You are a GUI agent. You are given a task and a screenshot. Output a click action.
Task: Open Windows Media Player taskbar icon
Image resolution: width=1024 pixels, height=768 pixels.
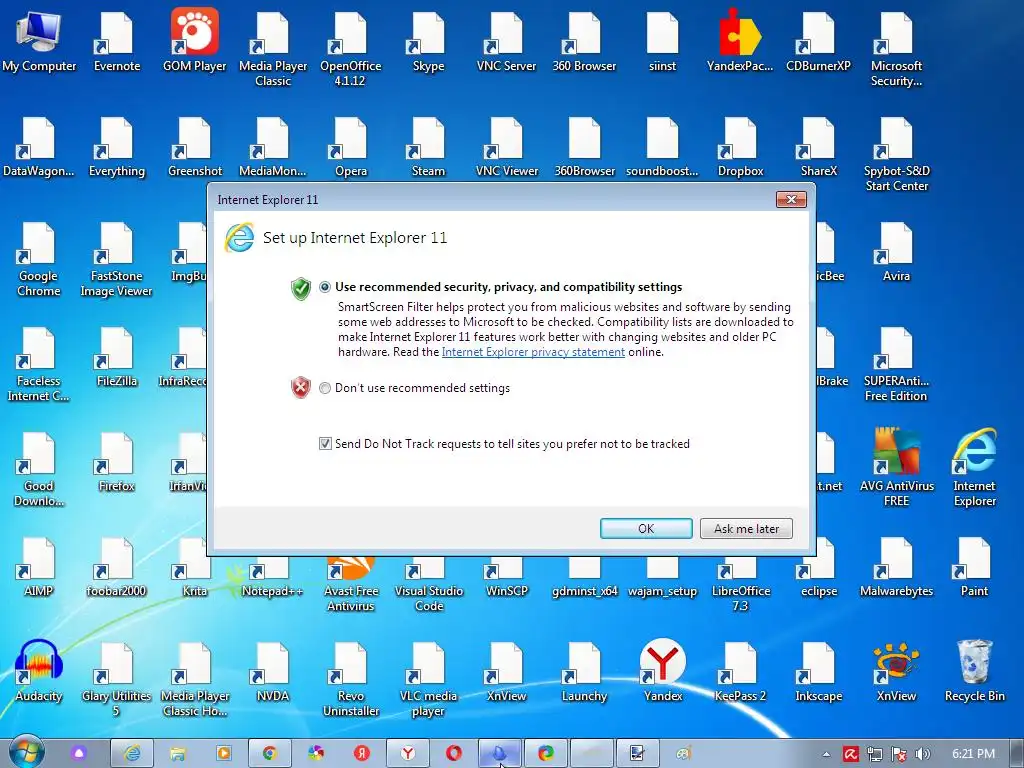coord(223,754)
